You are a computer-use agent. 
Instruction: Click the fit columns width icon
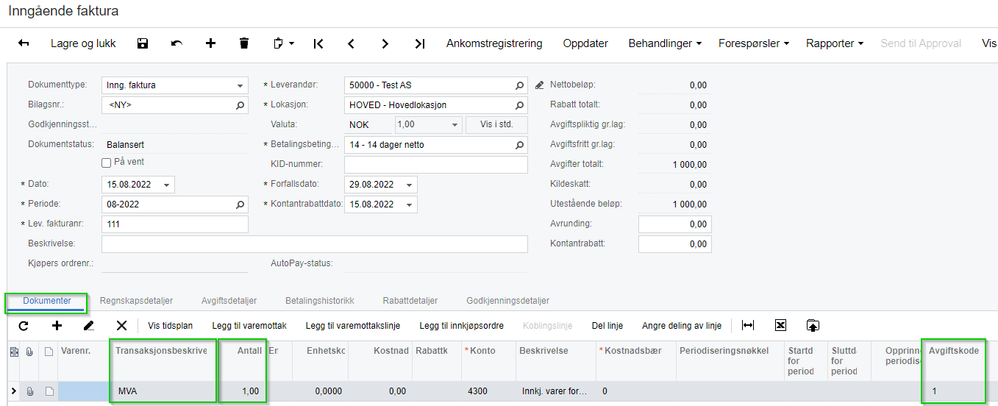(748, 325)
